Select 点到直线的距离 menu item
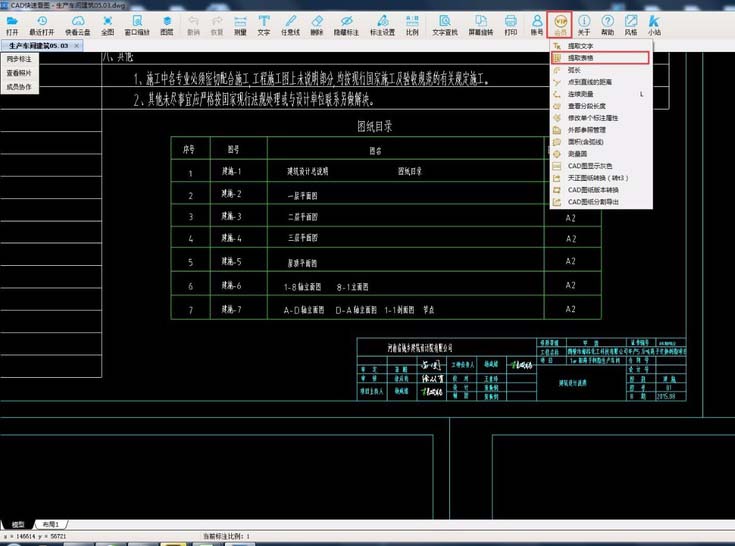 [x=601, y=82]
